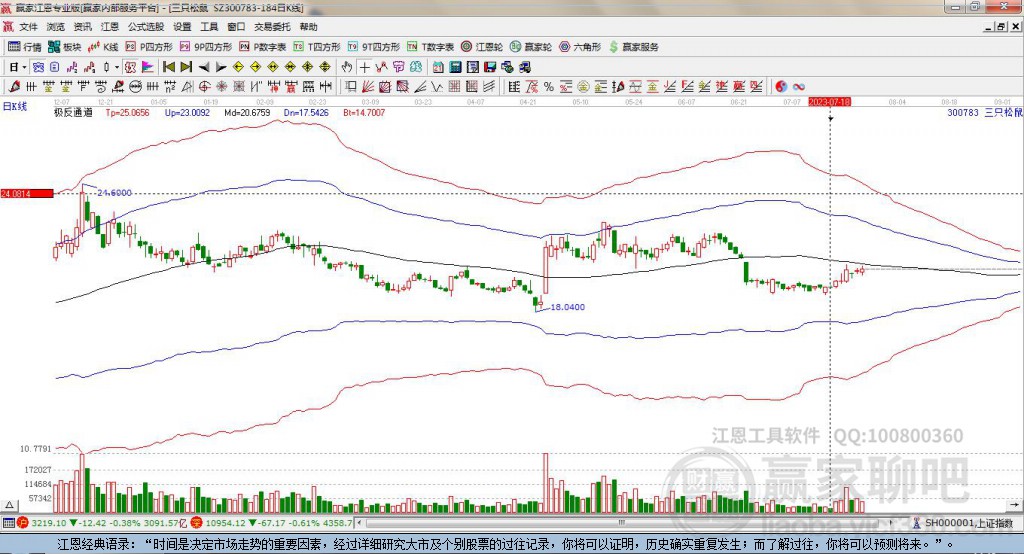Open the calendar date tool icon
Image resolution: width=1024 pixels, height=554 pixels.
tap(438, 67)
